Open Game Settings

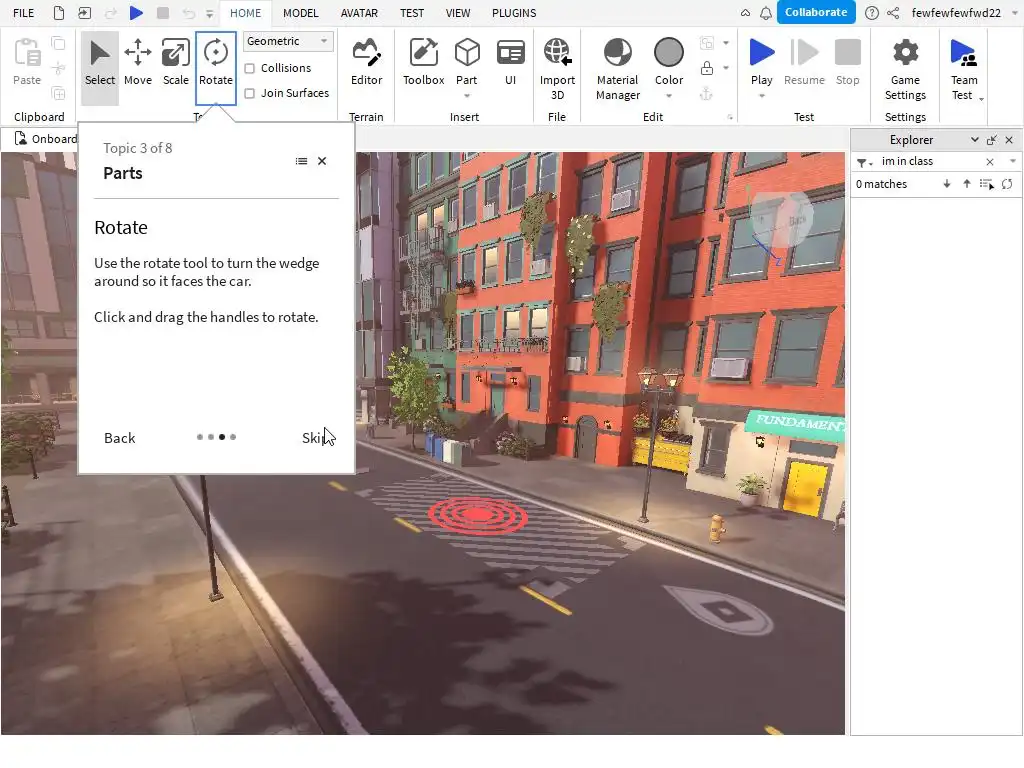[x=905, y=69]
